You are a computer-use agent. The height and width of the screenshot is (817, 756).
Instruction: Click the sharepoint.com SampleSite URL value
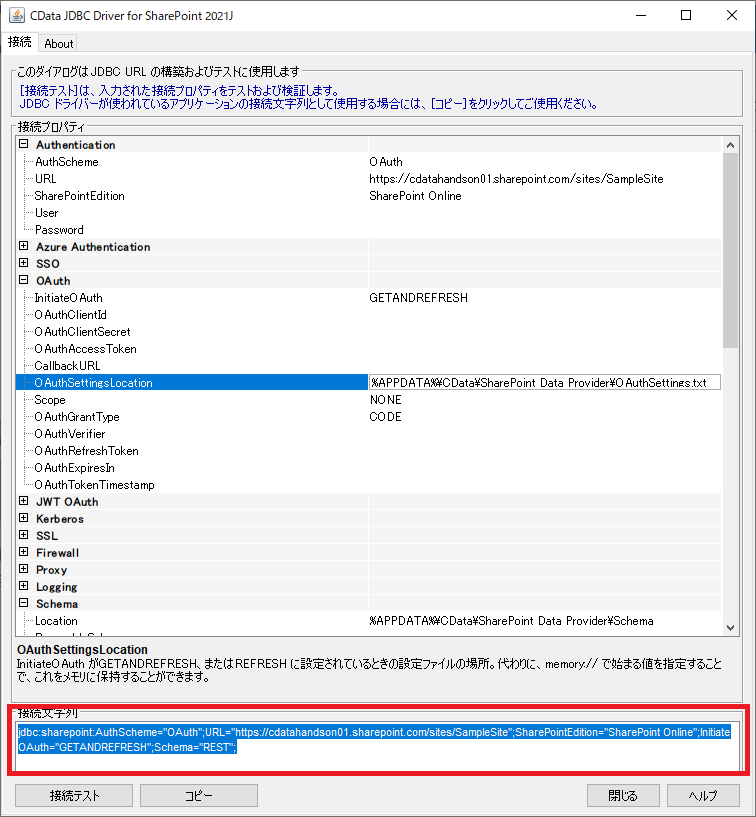(x=516, y=179)
